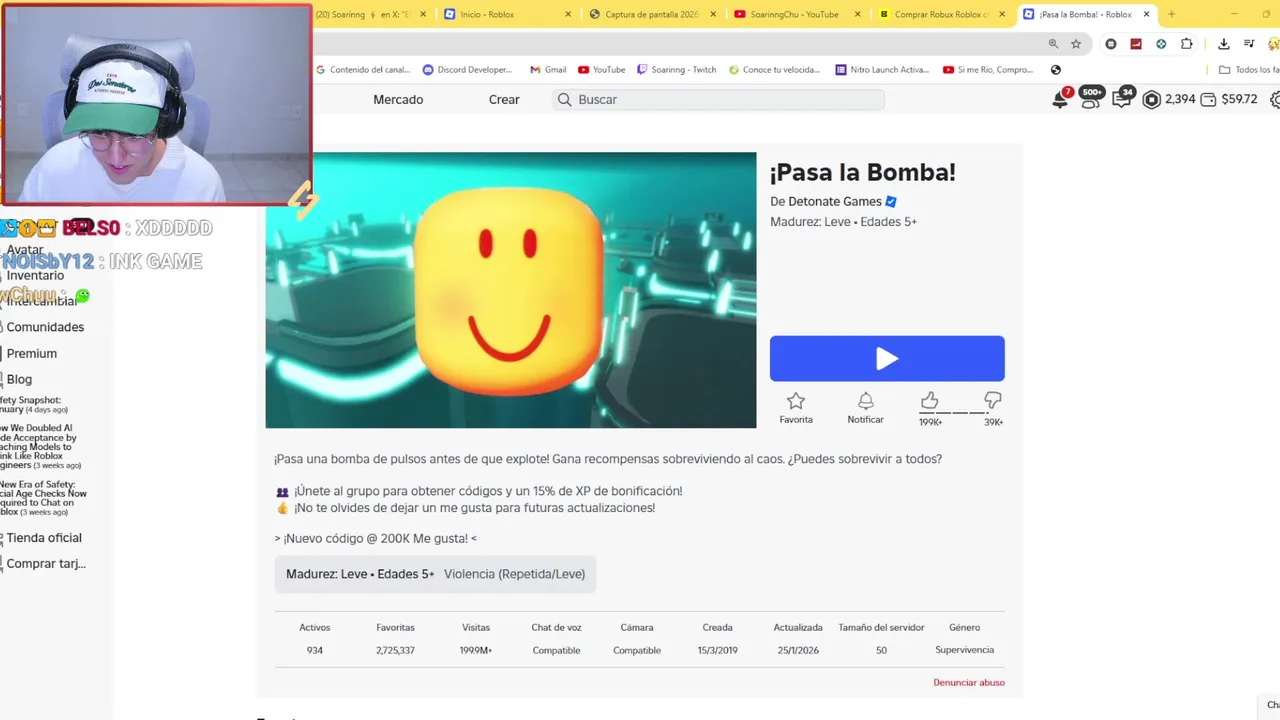Like the game with the thumbs-up icon

pos(929,401)
